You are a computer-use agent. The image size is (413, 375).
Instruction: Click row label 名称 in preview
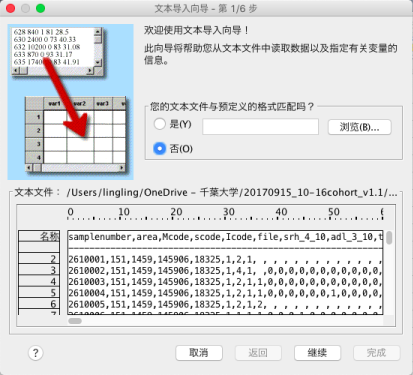click(x=39, y=236)
